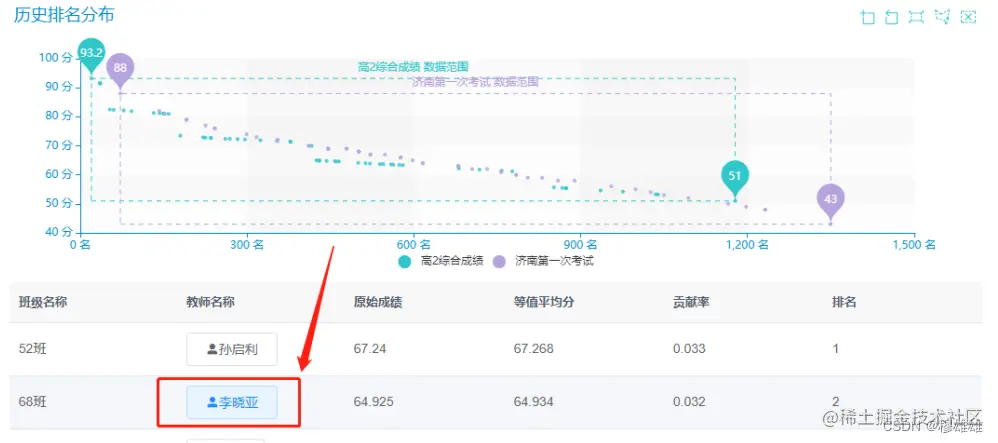Click the 济南第一次考试 数据范围 label
The image size is (998, 443).
[475, 82]
